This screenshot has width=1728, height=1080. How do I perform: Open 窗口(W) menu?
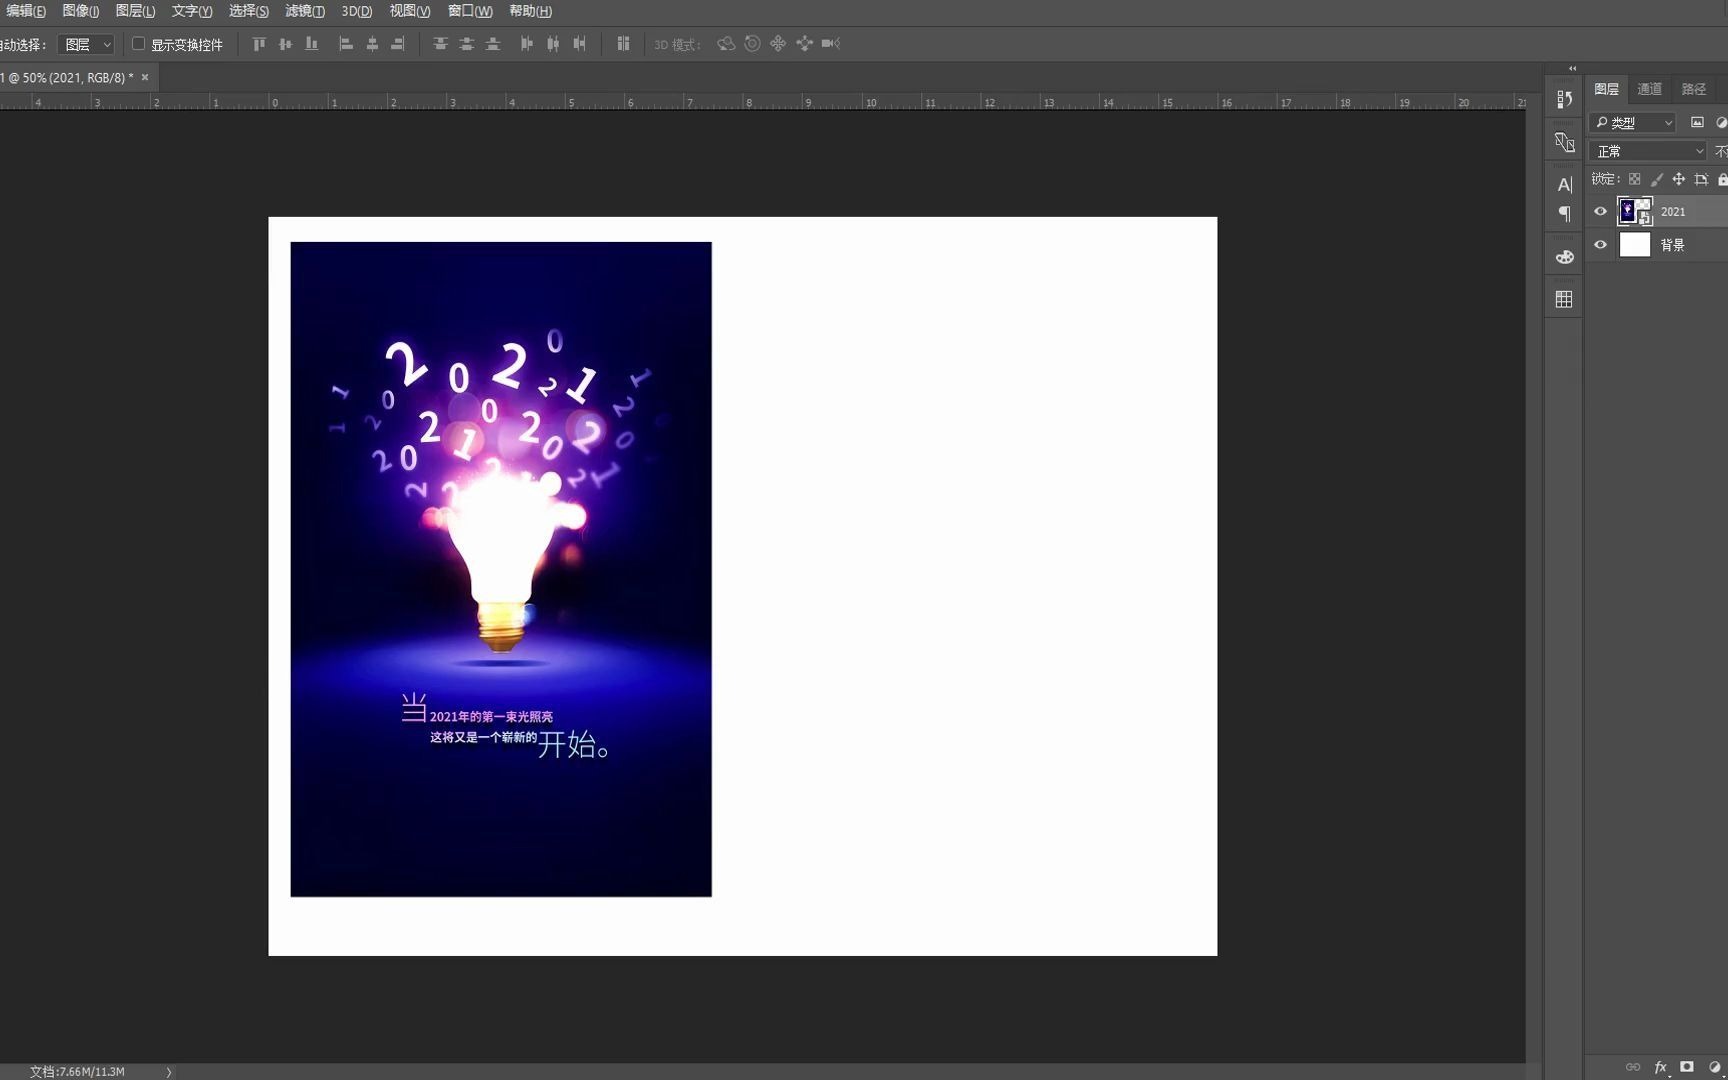point(470,11)
